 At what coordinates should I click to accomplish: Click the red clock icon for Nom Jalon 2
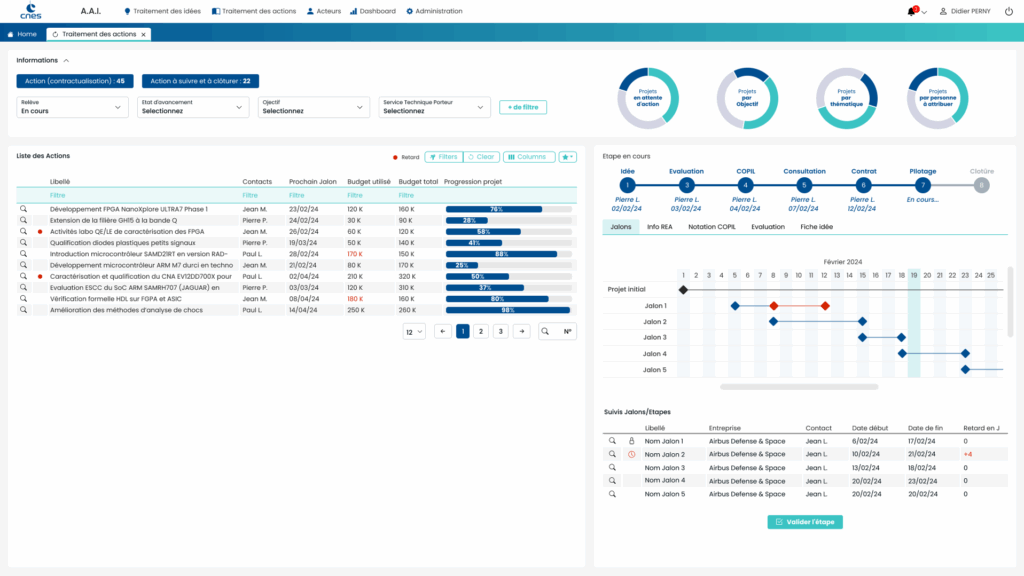[631, 454]
